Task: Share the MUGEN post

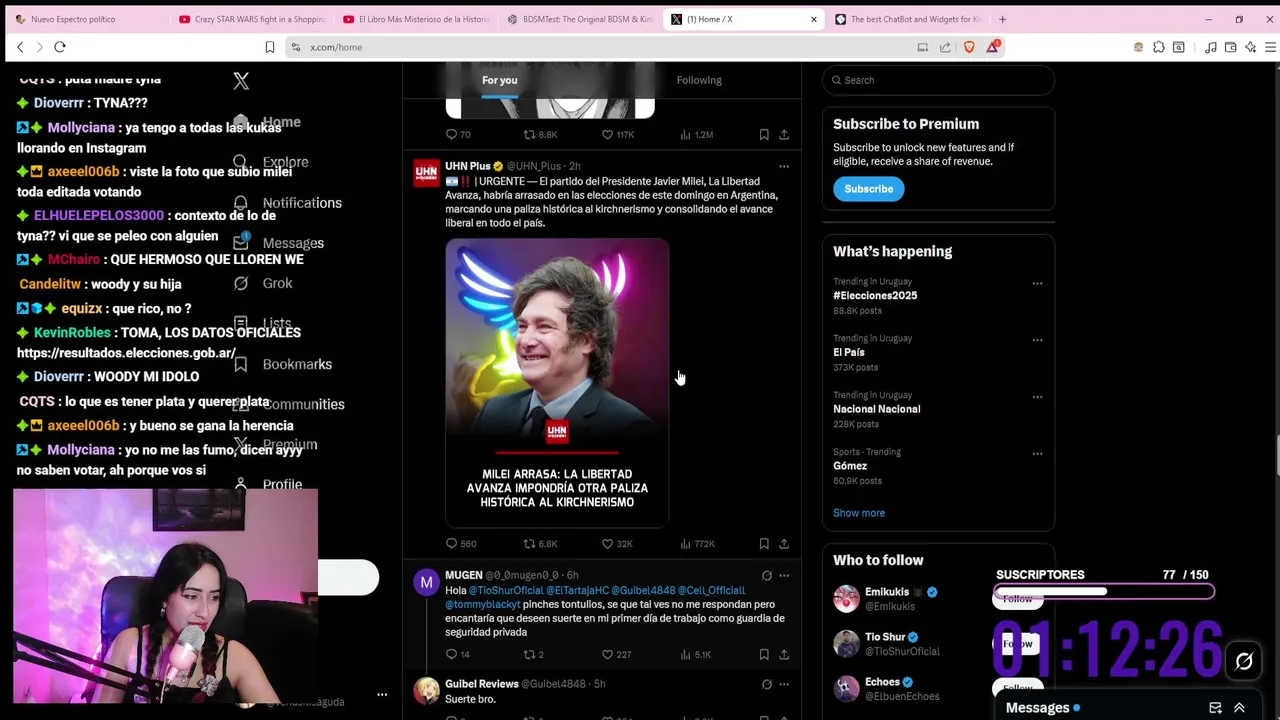Action: [784, 655]
